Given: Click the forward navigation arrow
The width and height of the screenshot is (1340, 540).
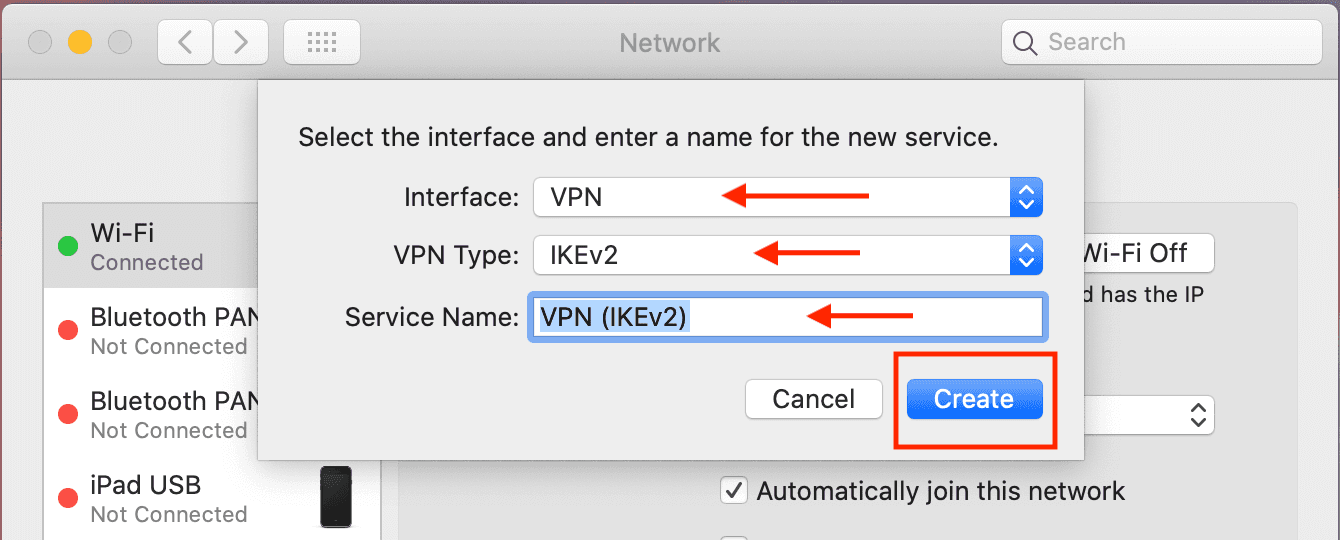Looking at the screenshot, I should click(240, 42).
